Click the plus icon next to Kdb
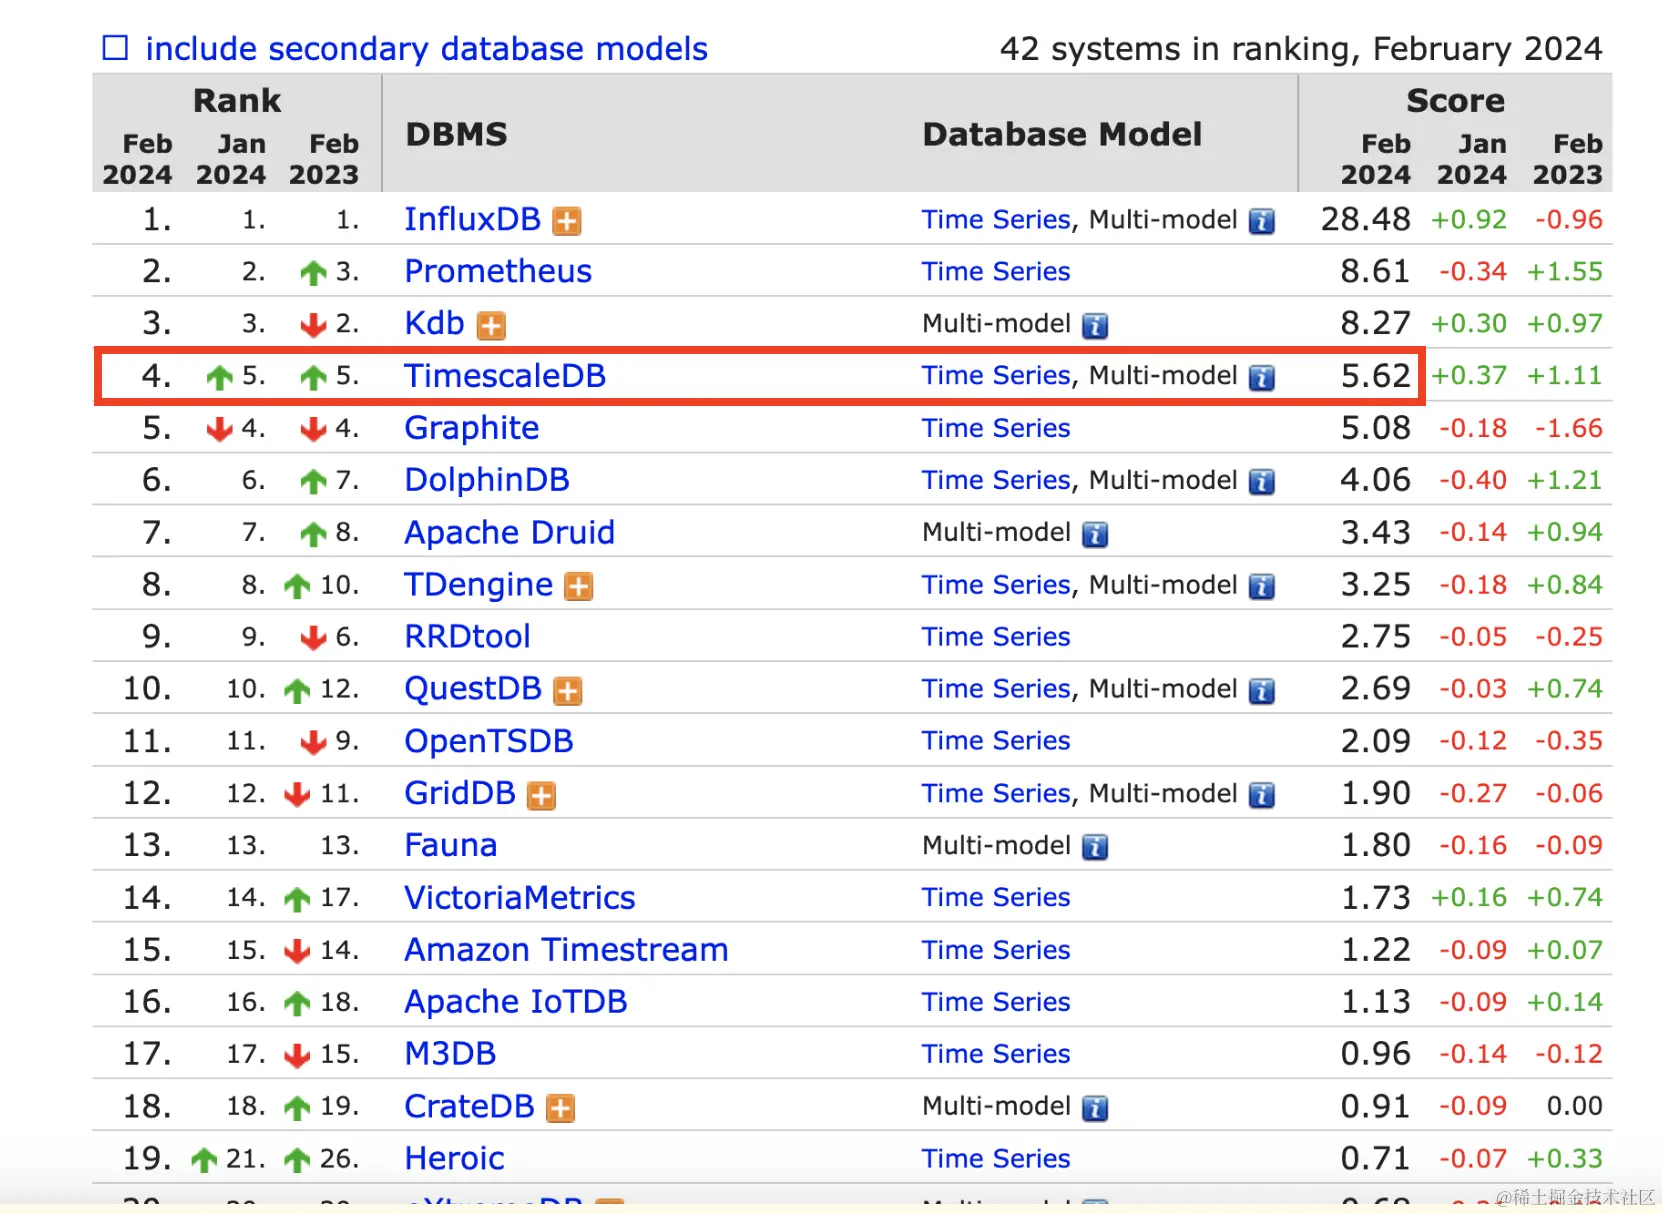1662x1214 pixels. [491, 325]
